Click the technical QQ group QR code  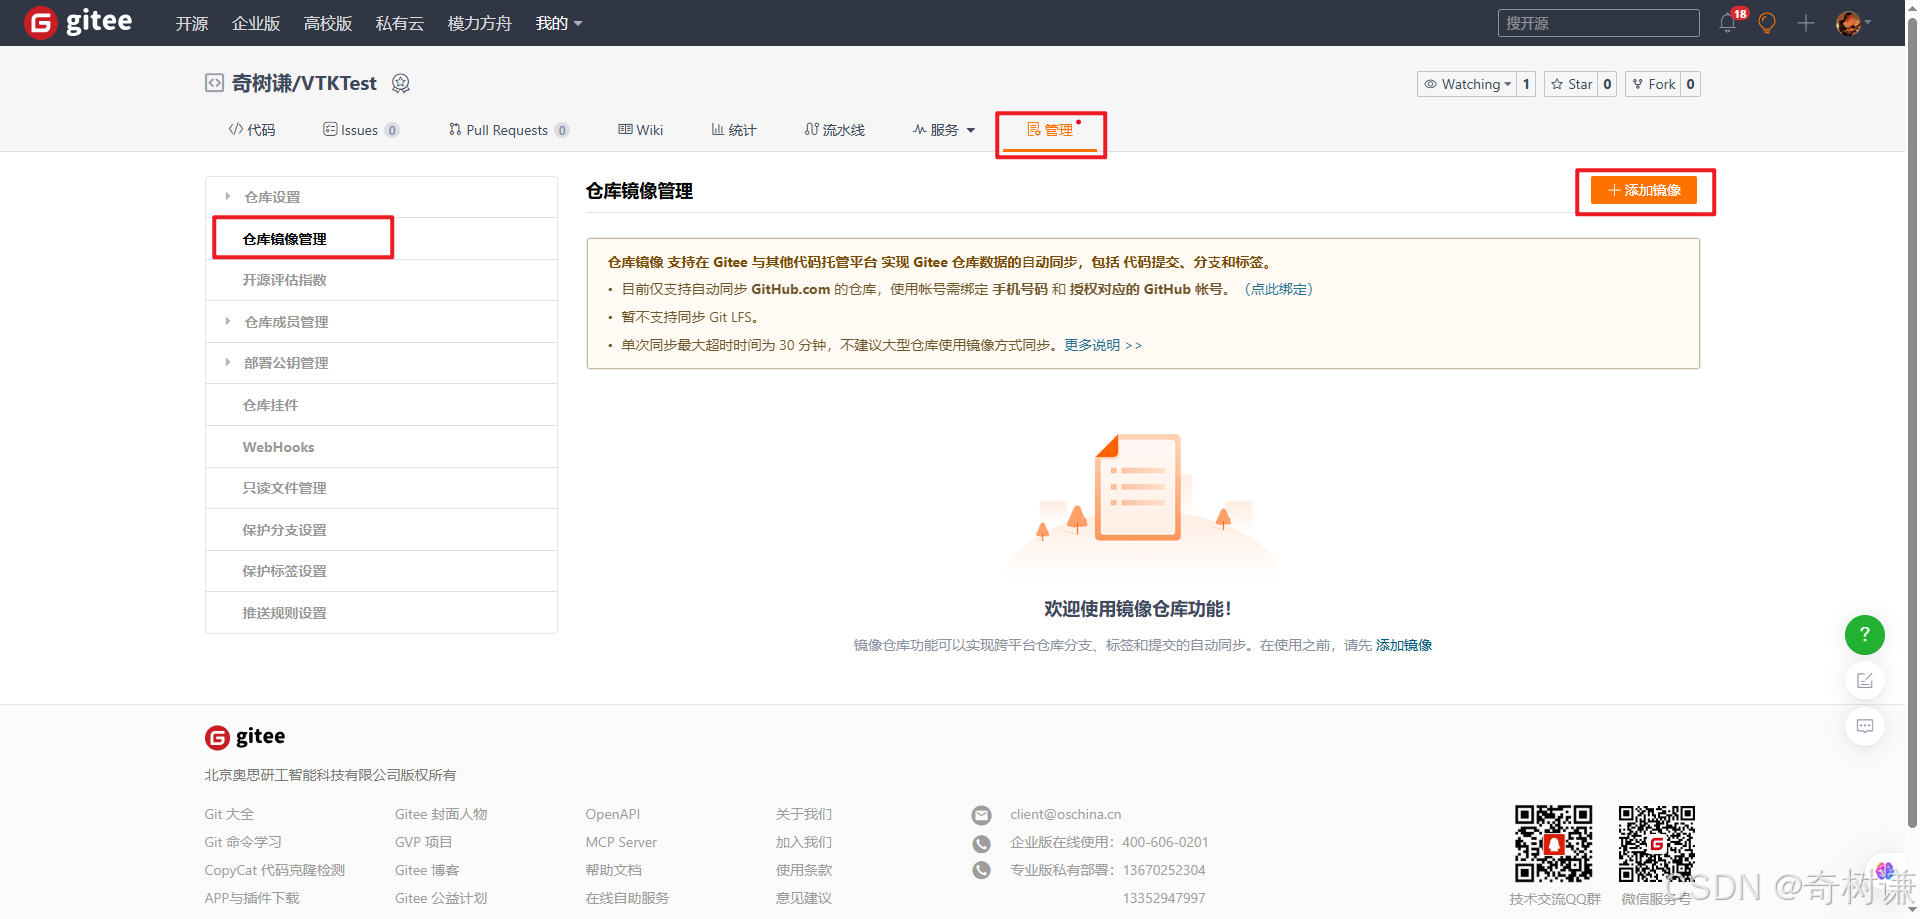click(1553, 844)
